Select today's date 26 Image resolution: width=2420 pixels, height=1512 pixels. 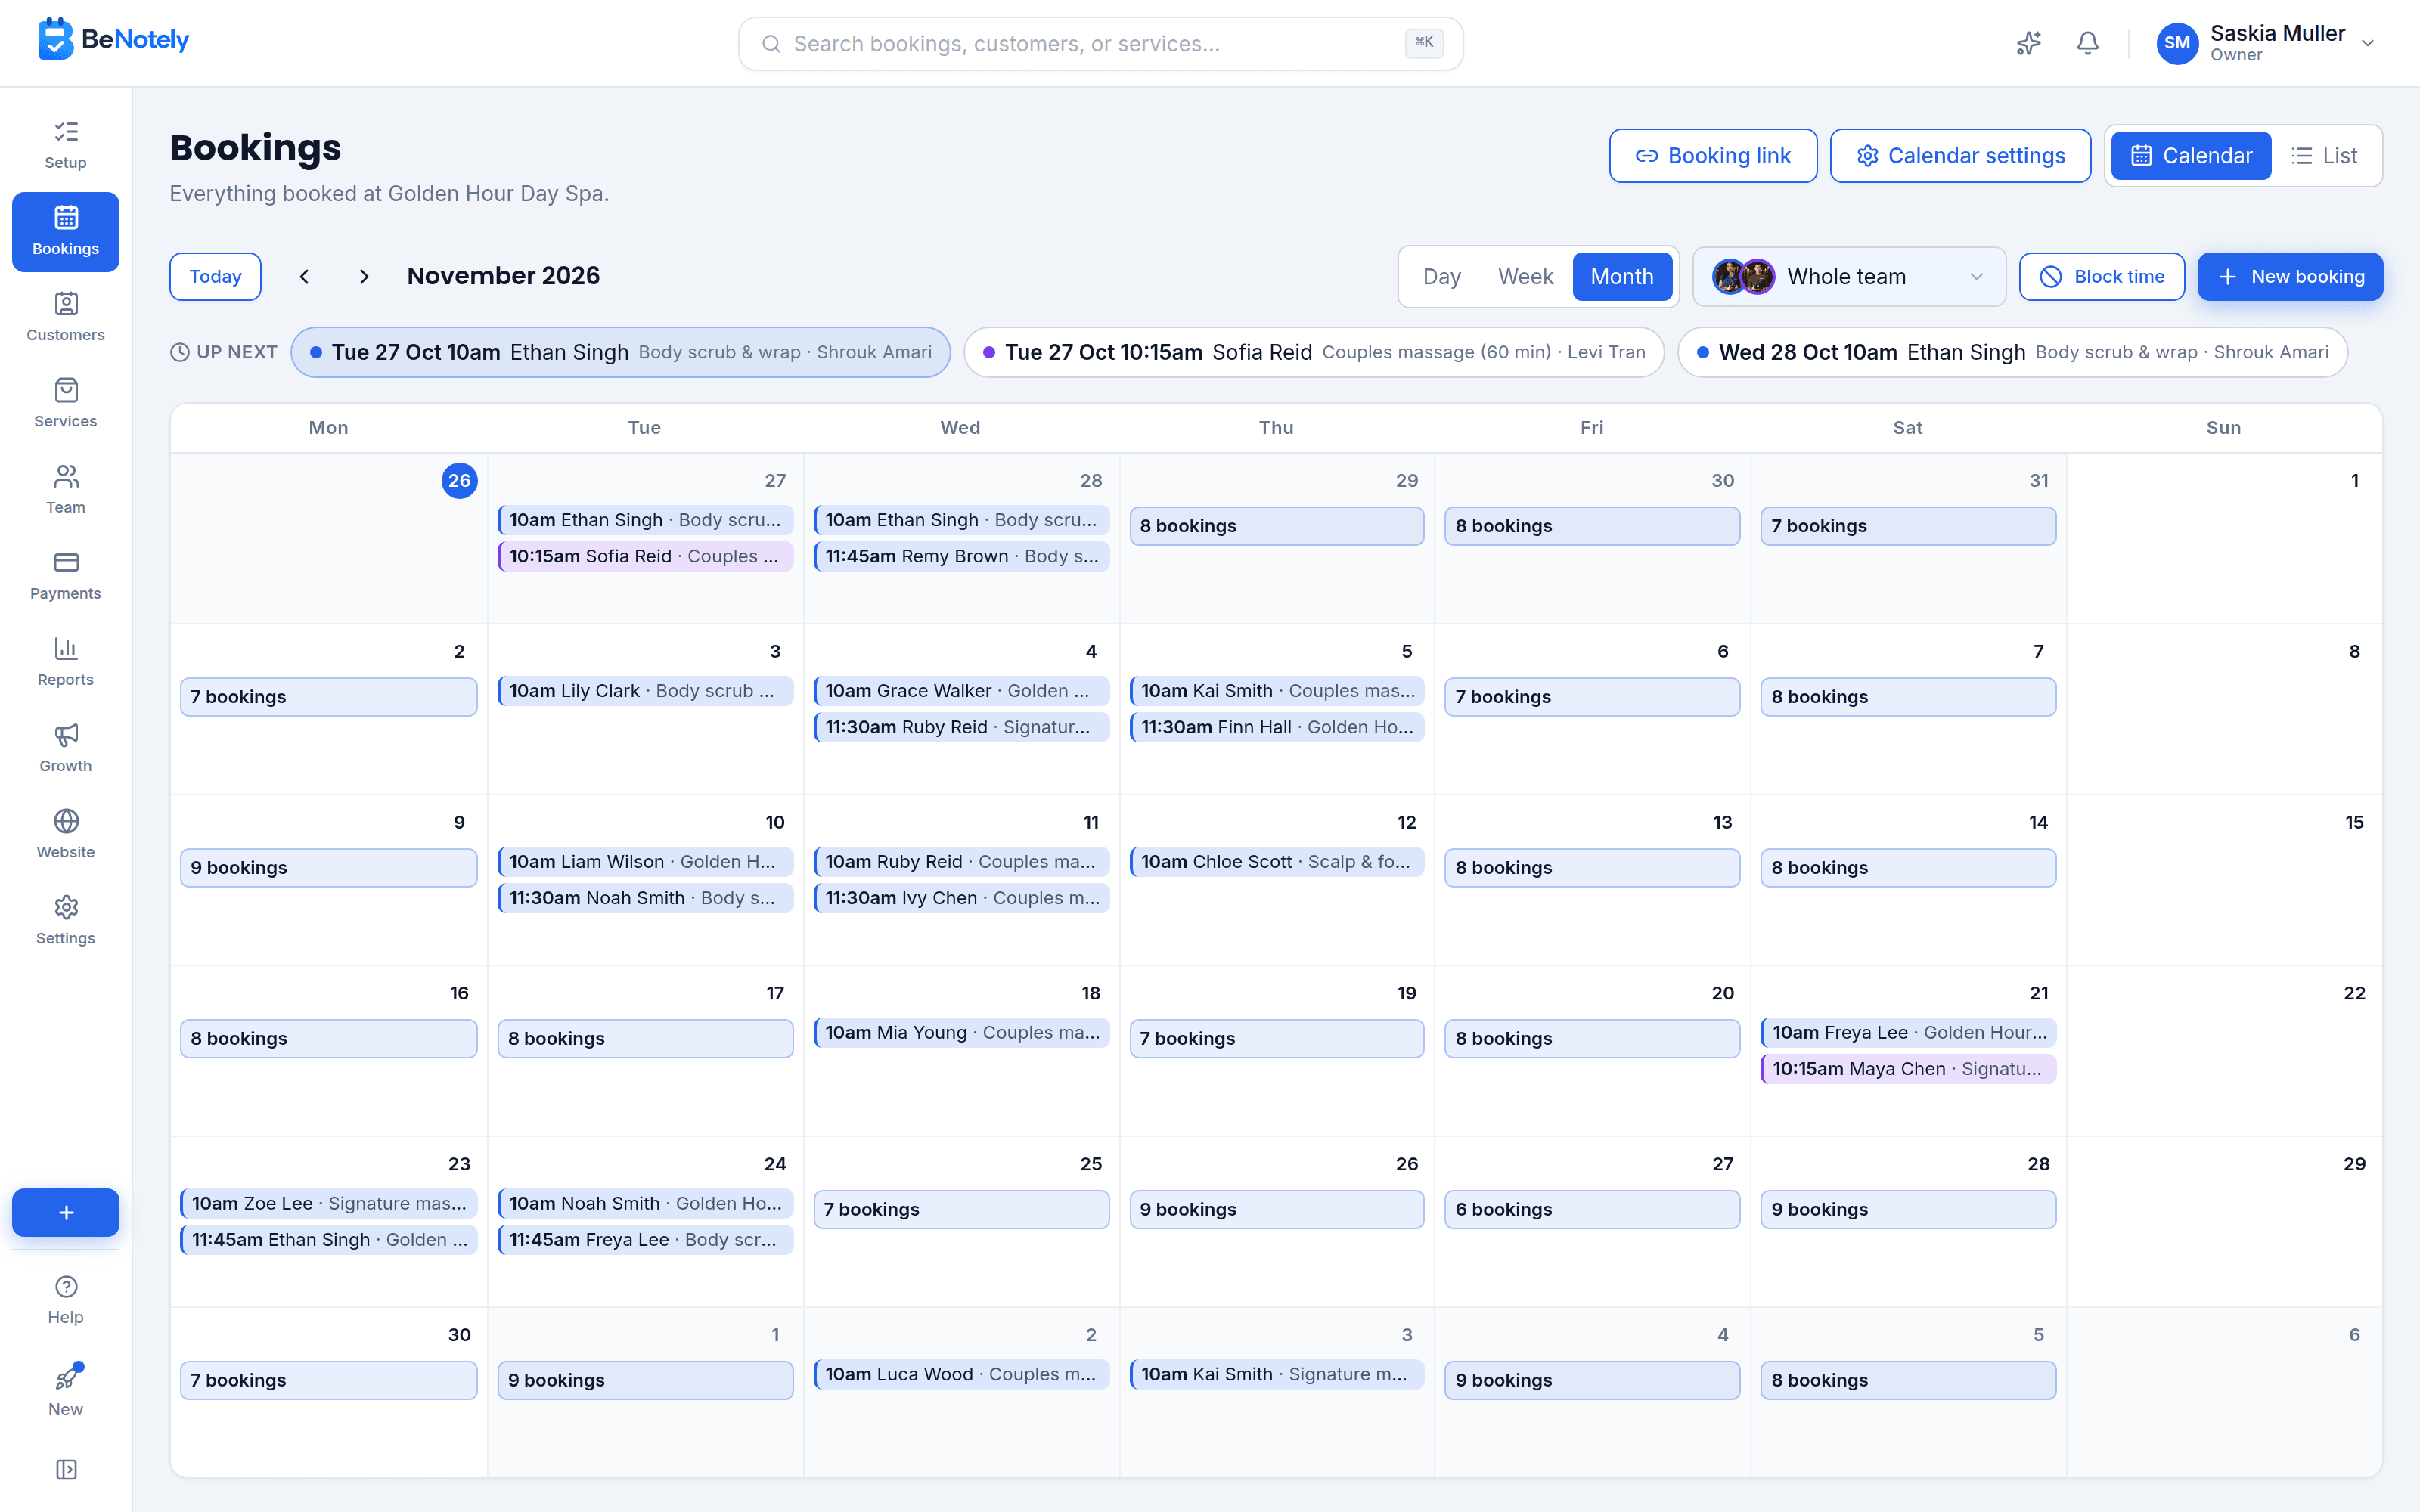pyautogui.click(x=459, y=481)
